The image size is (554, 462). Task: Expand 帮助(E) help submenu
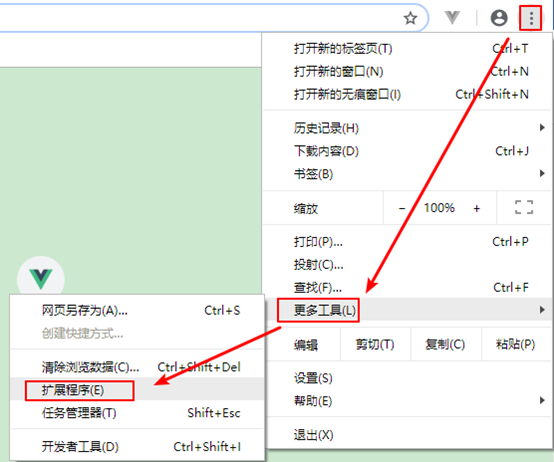(406, 401)
